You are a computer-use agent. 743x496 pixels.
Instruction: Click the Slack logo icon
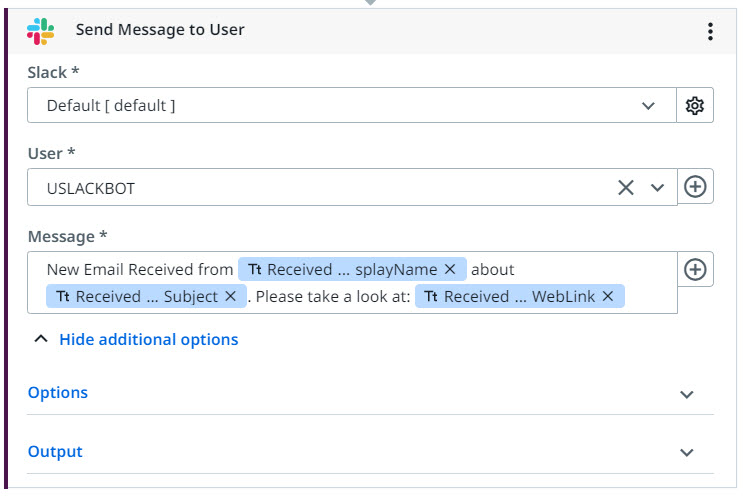click(x=40, y=31)
